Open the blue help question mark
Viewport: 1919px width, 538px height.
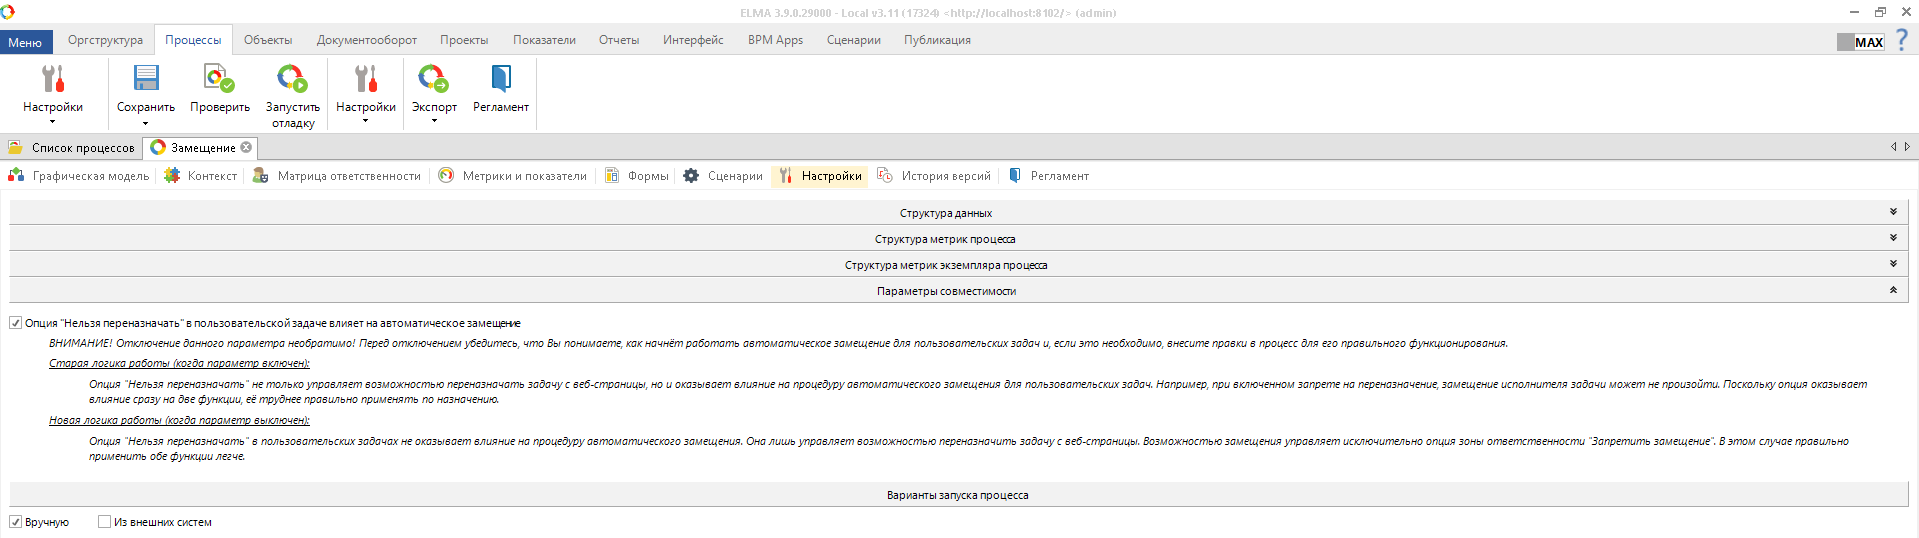[x=1901, y=40]
